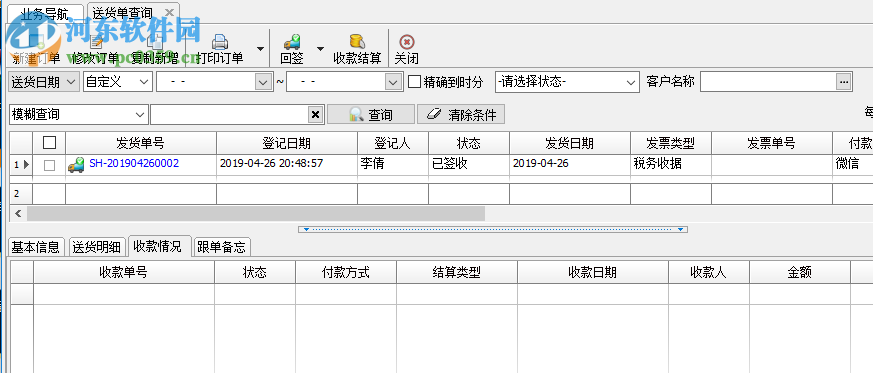
Task: Open the 请选择状态 dropdown
Action: pos(631,82)
